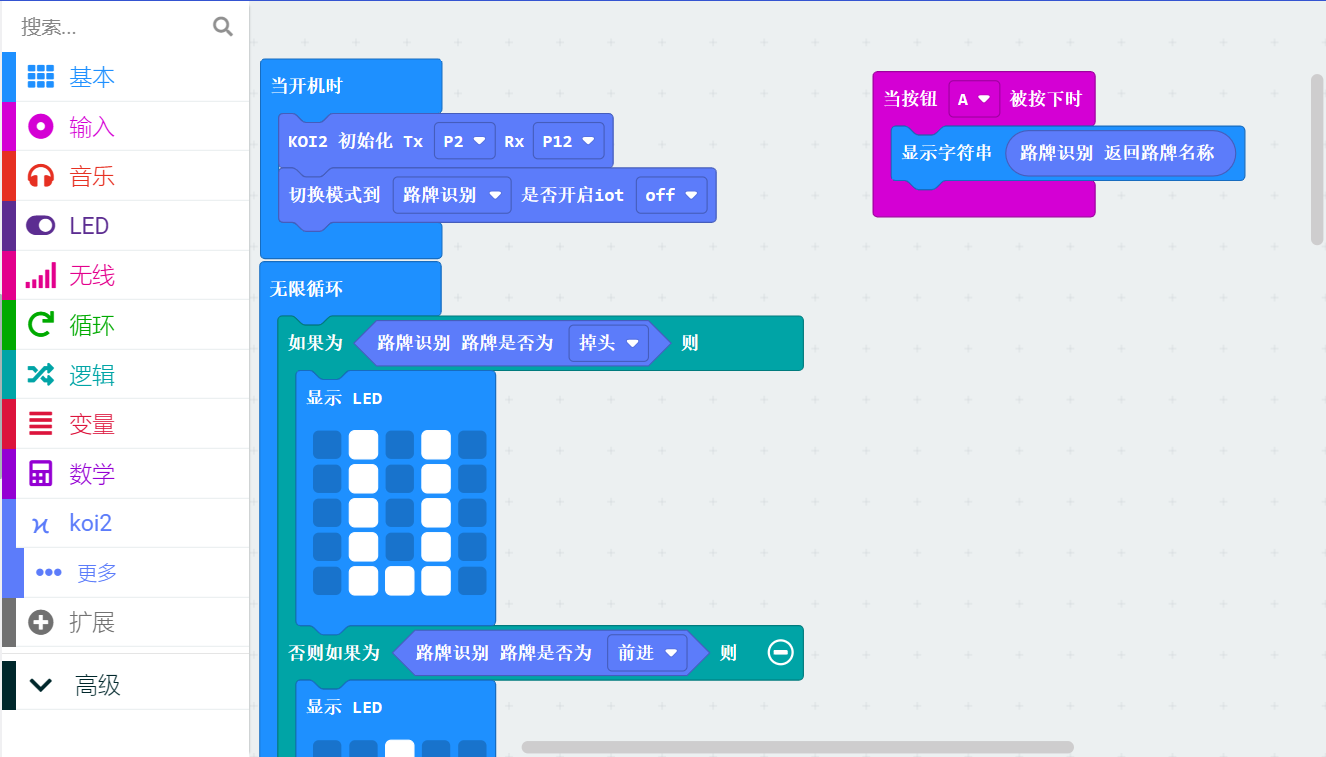
Task: Toggle row 1 column 1 LED in first 显示 LED grid
Action: [x=327, y=445]
